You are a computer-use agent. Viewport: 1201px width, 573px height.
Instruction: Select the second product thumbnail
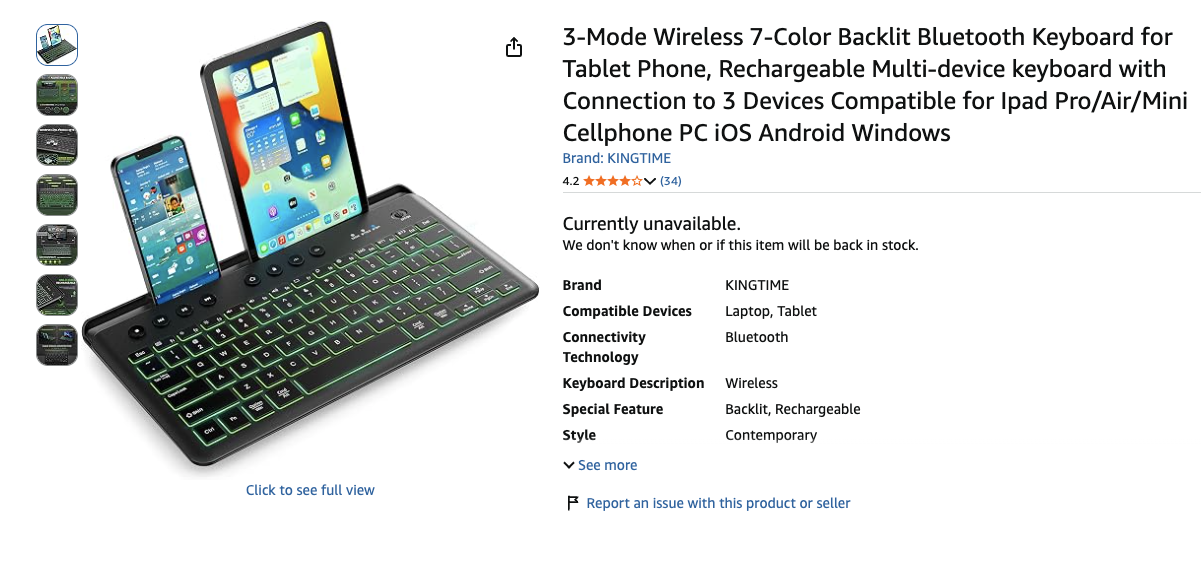57,95
